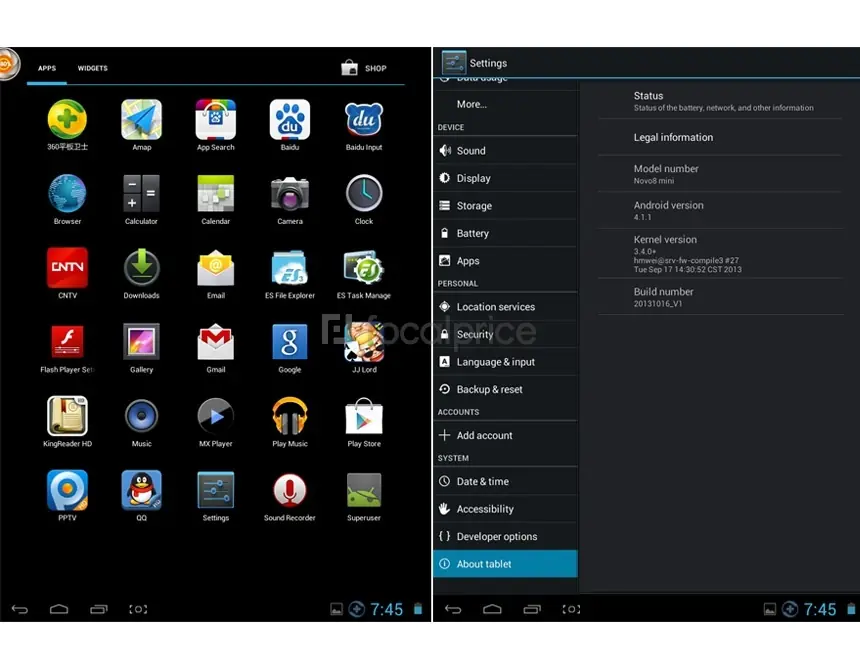This screenshot has width=860, height=666.
Task: Launch the Amap app
Action: click(142, 119)
